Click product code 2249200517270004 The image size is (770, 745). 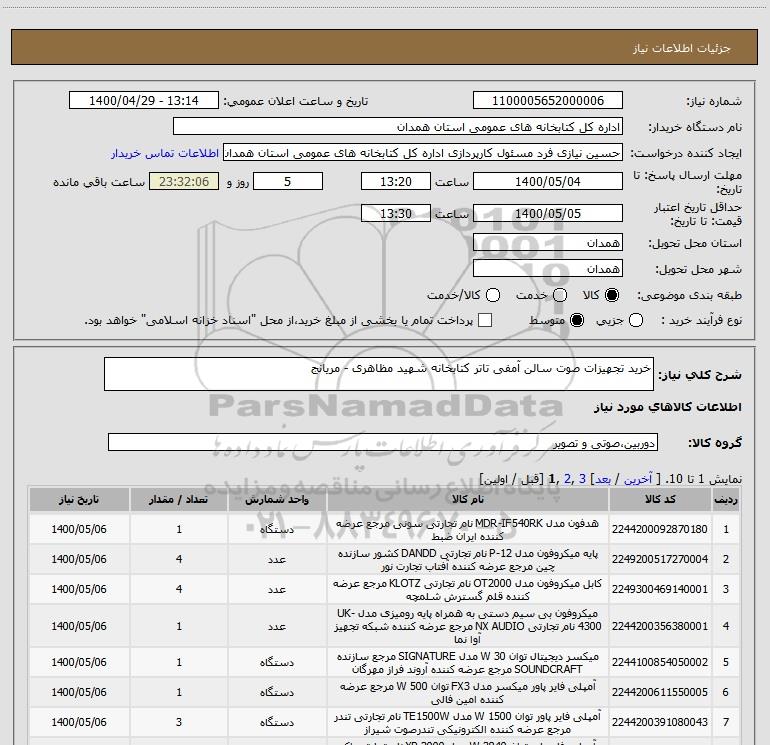[x=660, y=559]
